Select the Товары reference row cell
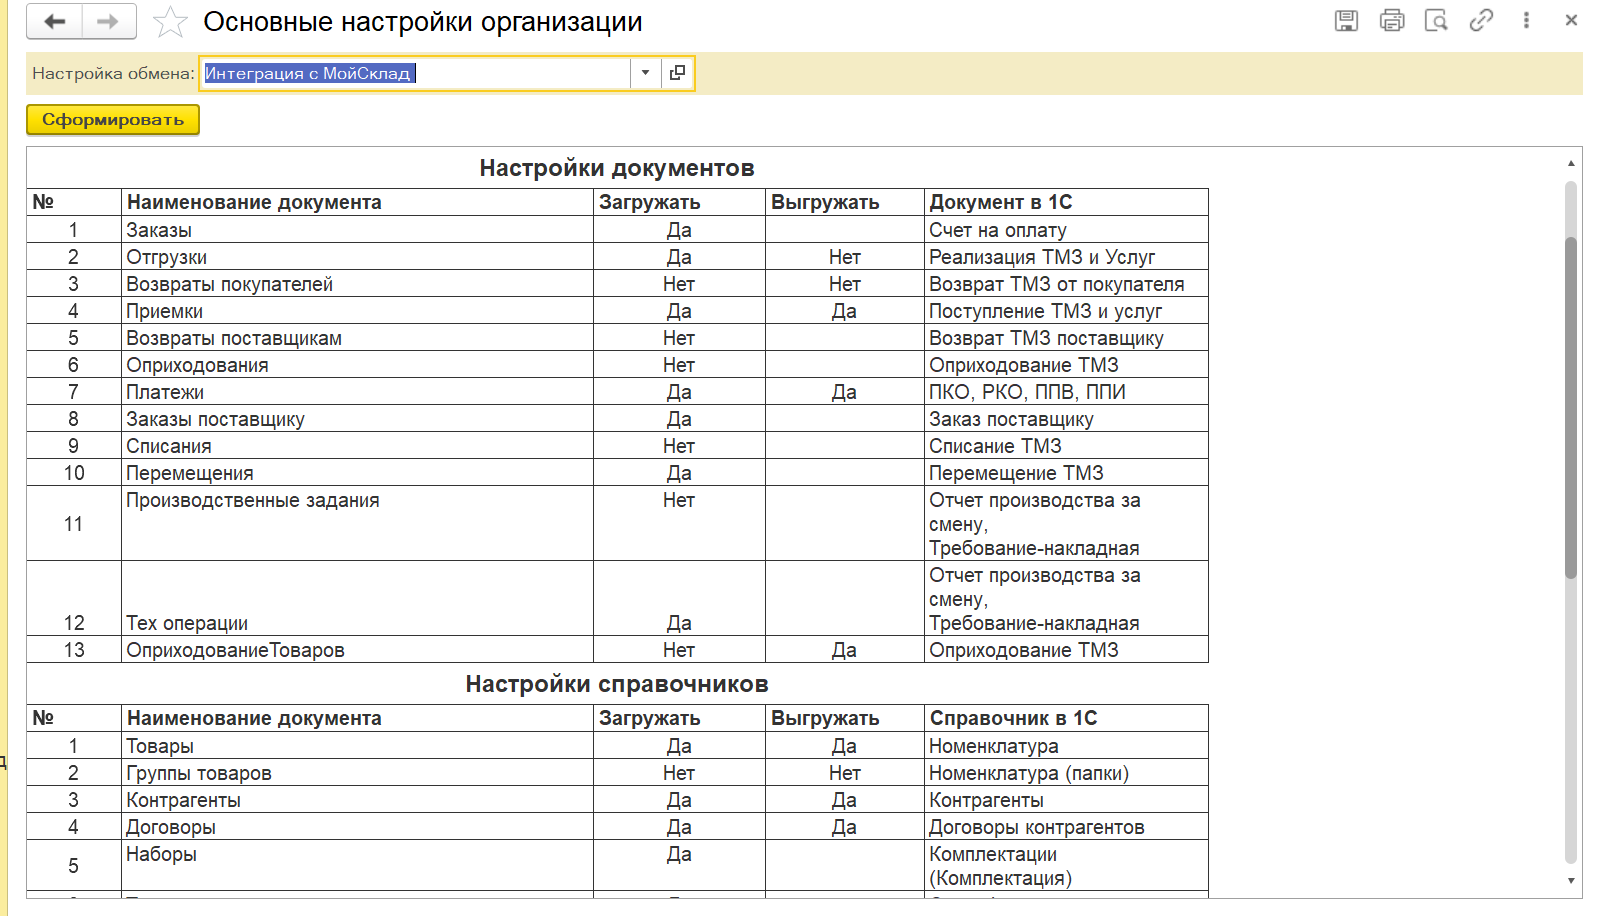 [357, 746]
